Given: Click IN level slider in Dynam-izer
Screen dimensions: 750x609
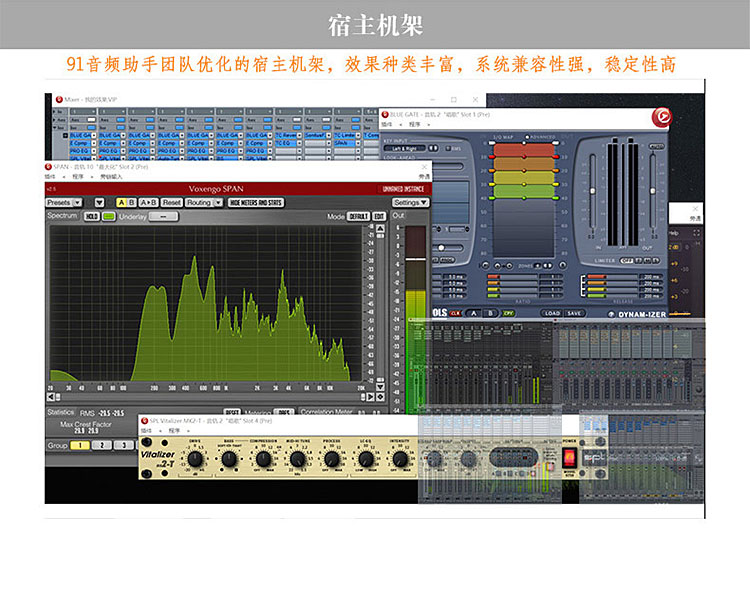Looking at the screenshot, I should 593,191.
